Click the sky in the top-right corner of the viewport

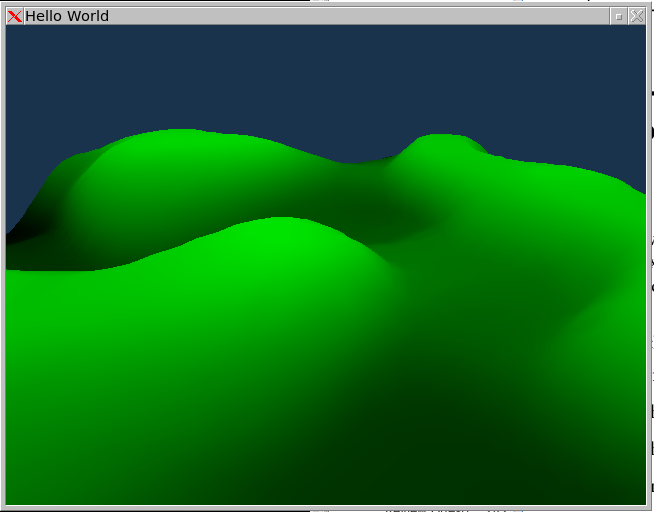(x=620, y=45)
